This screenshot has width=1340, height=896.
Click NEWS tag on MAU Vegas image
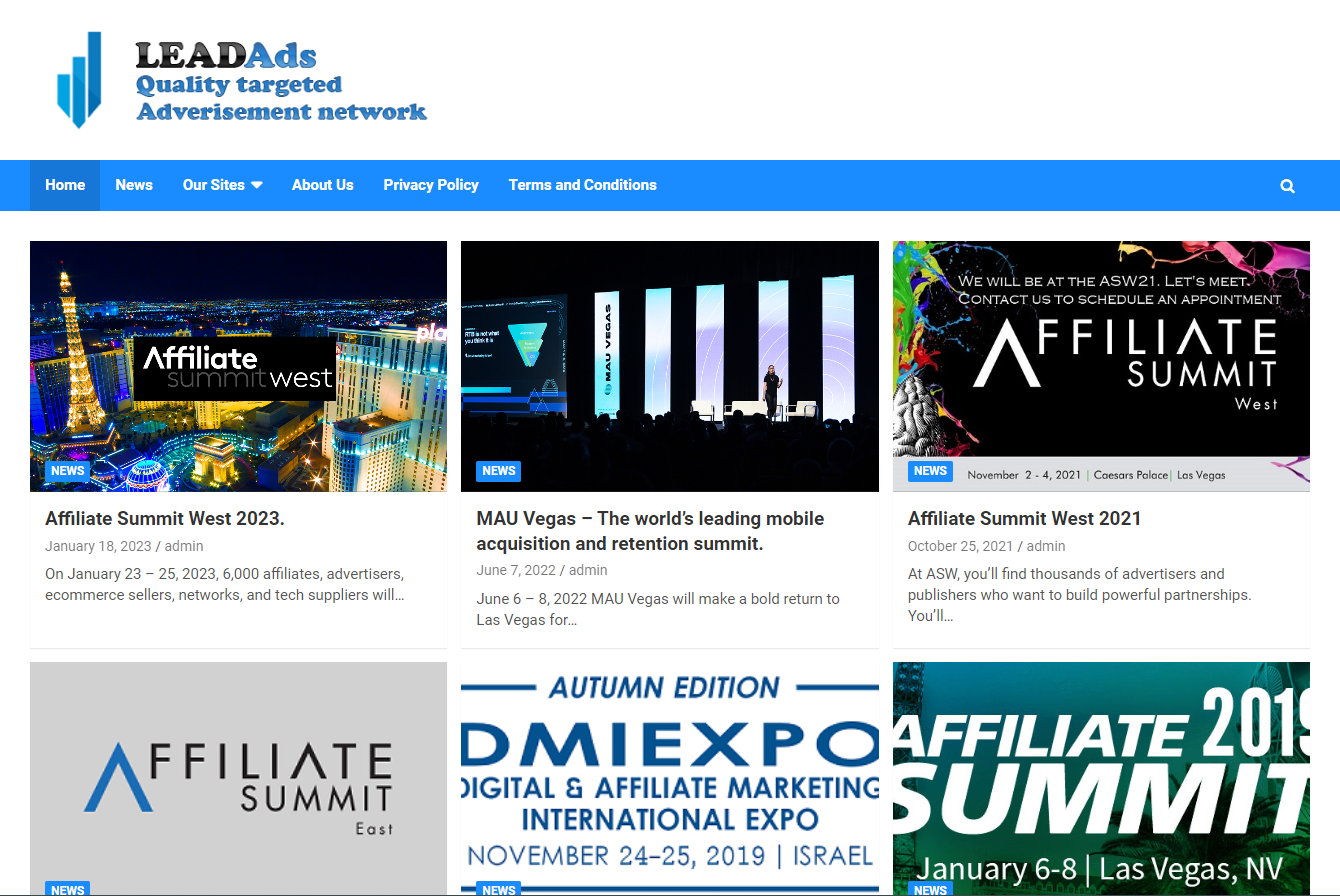(498, 471)
